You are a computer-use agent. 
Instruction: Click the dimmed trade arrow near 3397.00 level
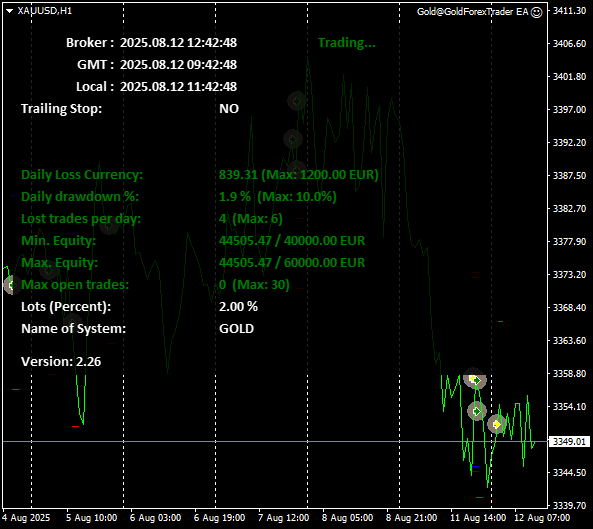pos(296,101)
